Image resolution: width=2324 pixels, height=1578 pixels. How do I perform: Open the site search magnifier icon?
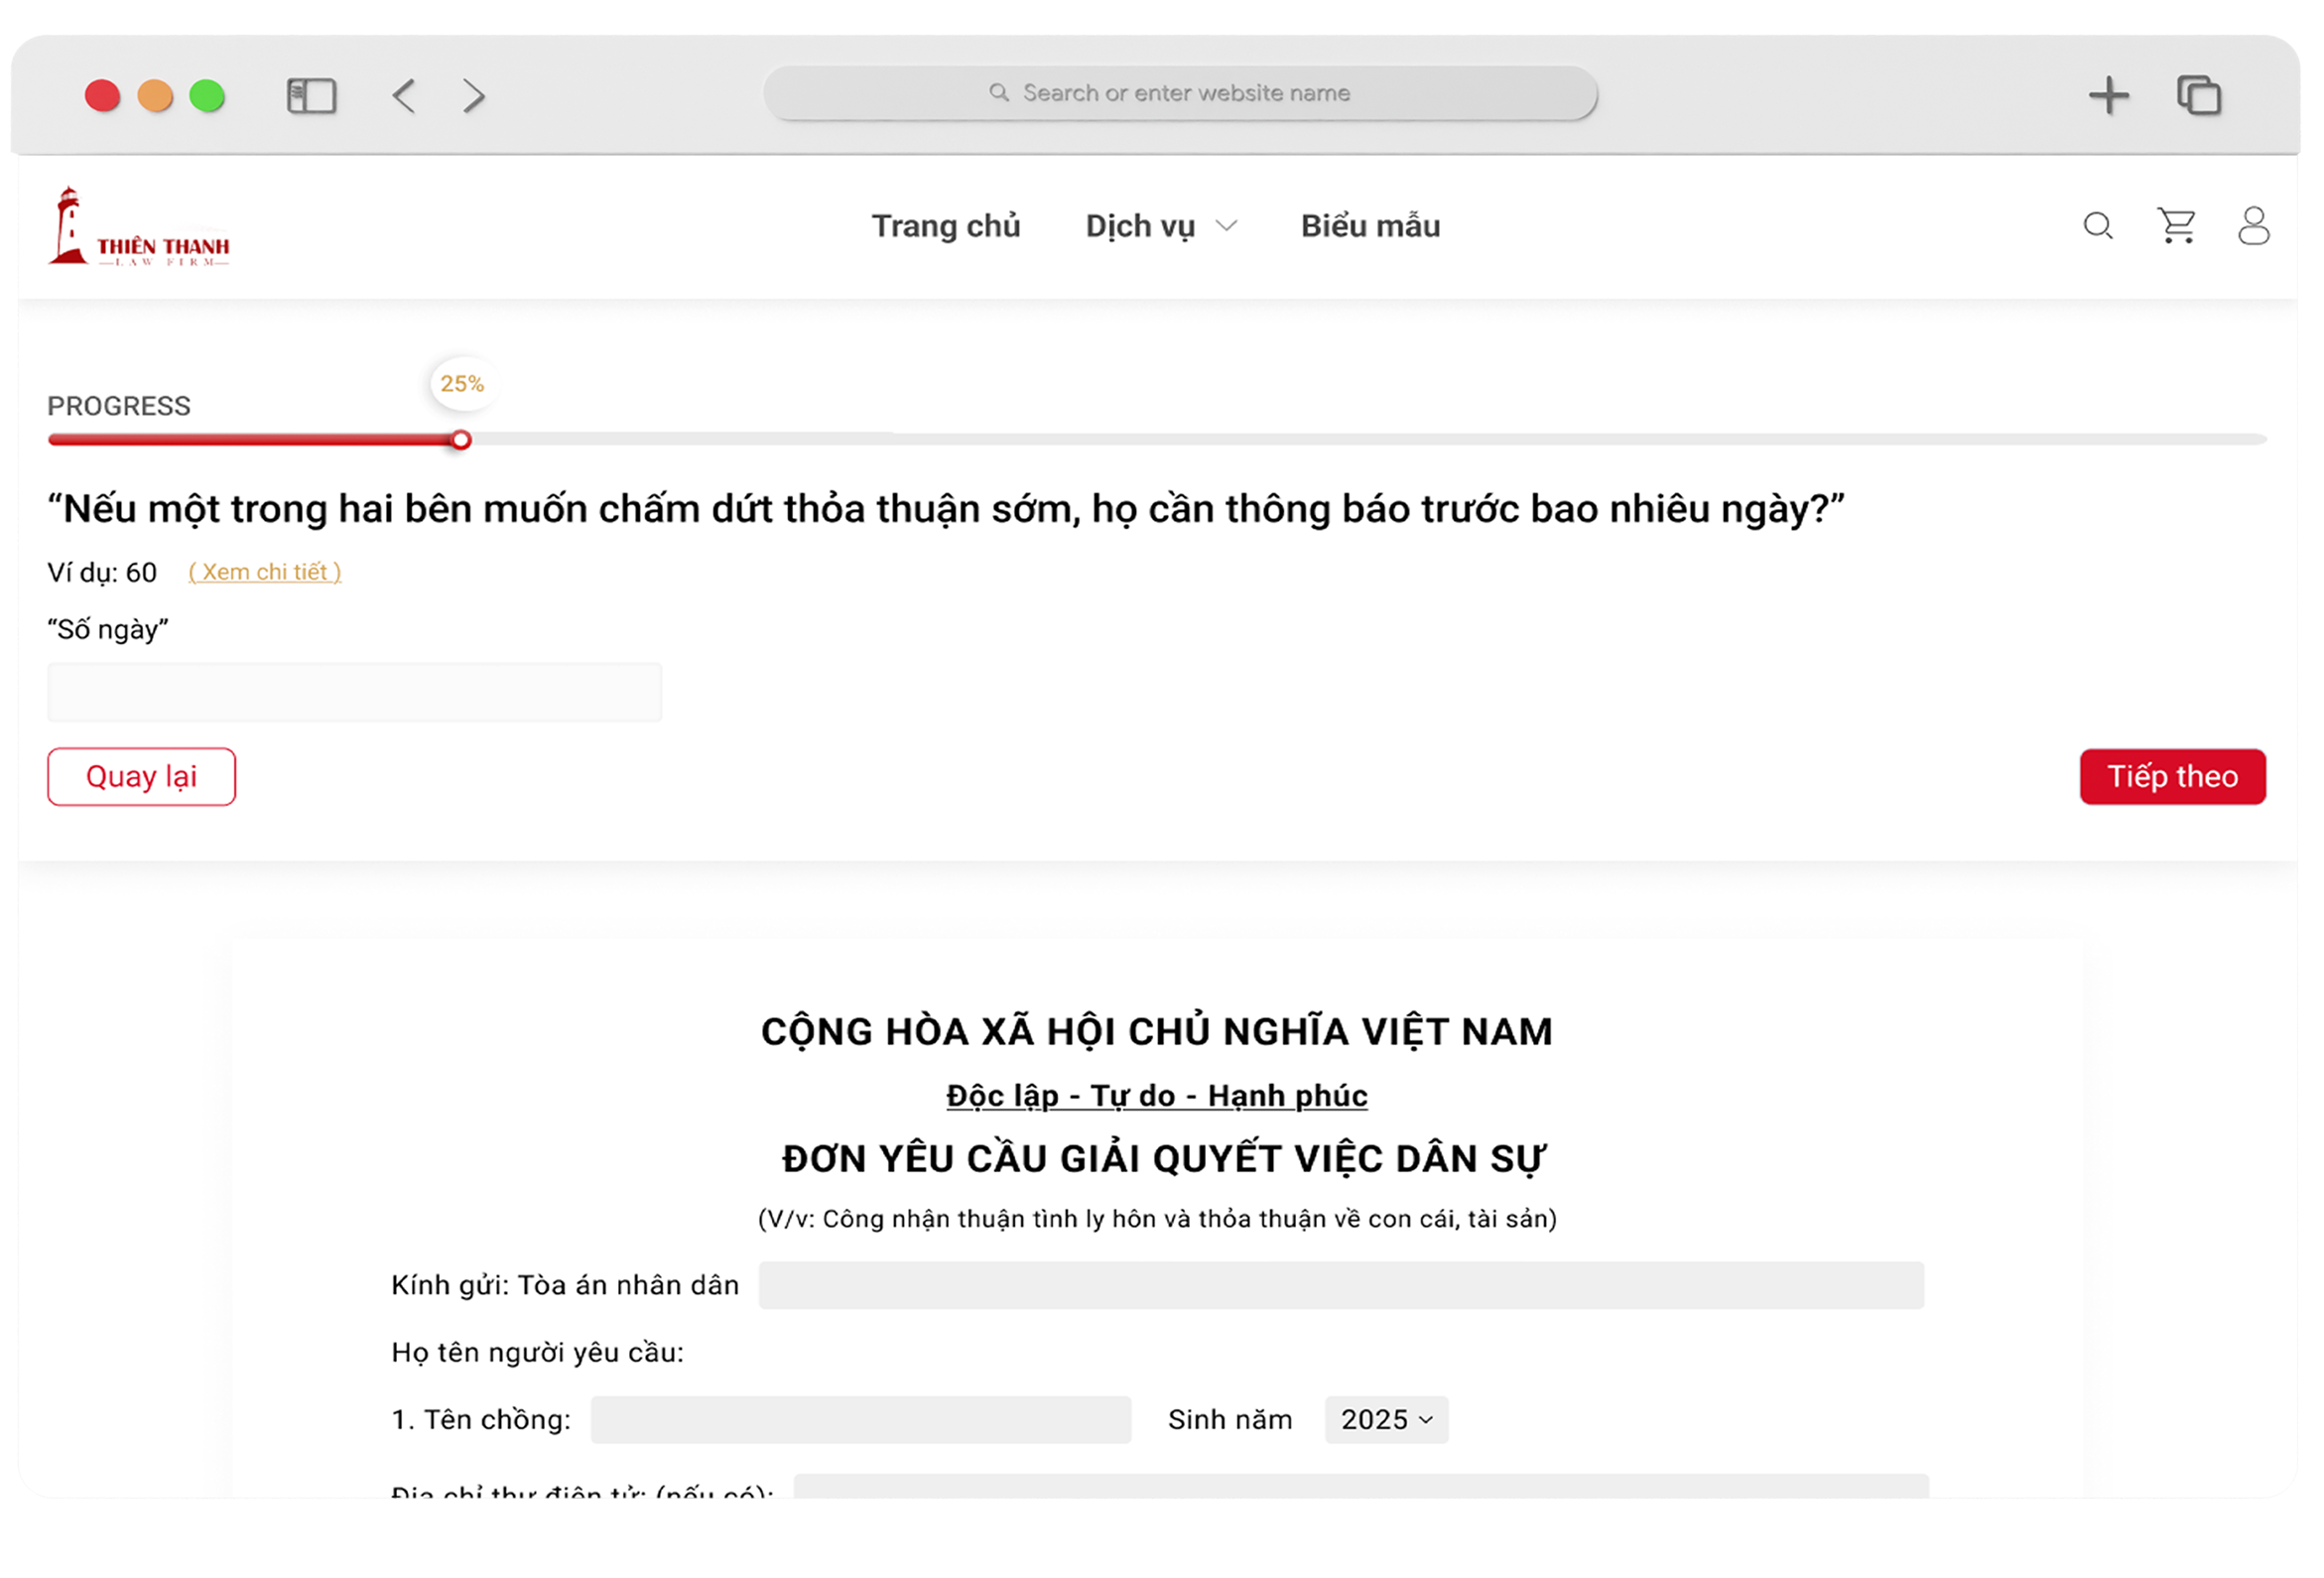click(2097, 226)
